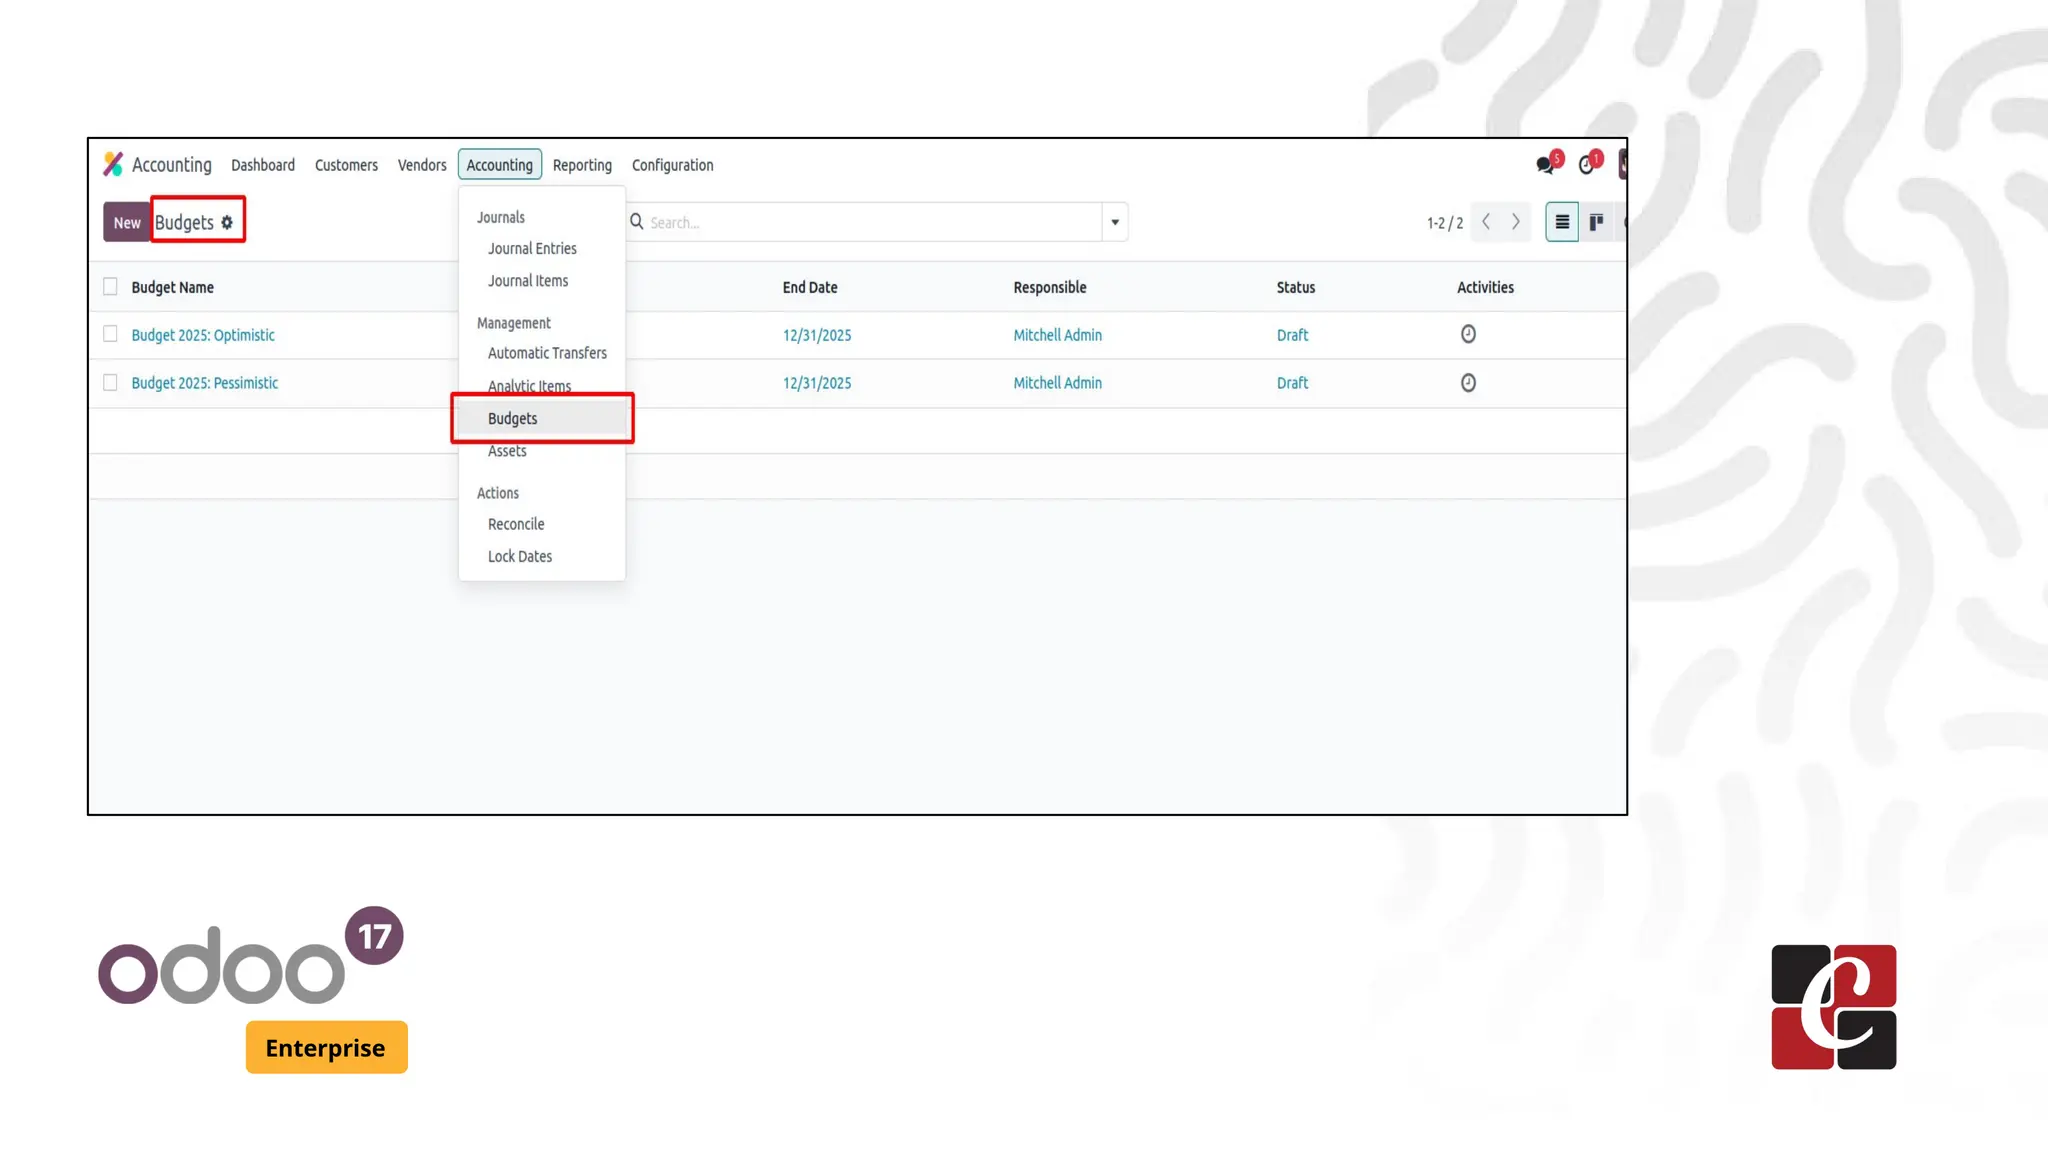Click the search magnifier icon
The width and height of the screenshot is (2048, 1152).
click(637, 222)
